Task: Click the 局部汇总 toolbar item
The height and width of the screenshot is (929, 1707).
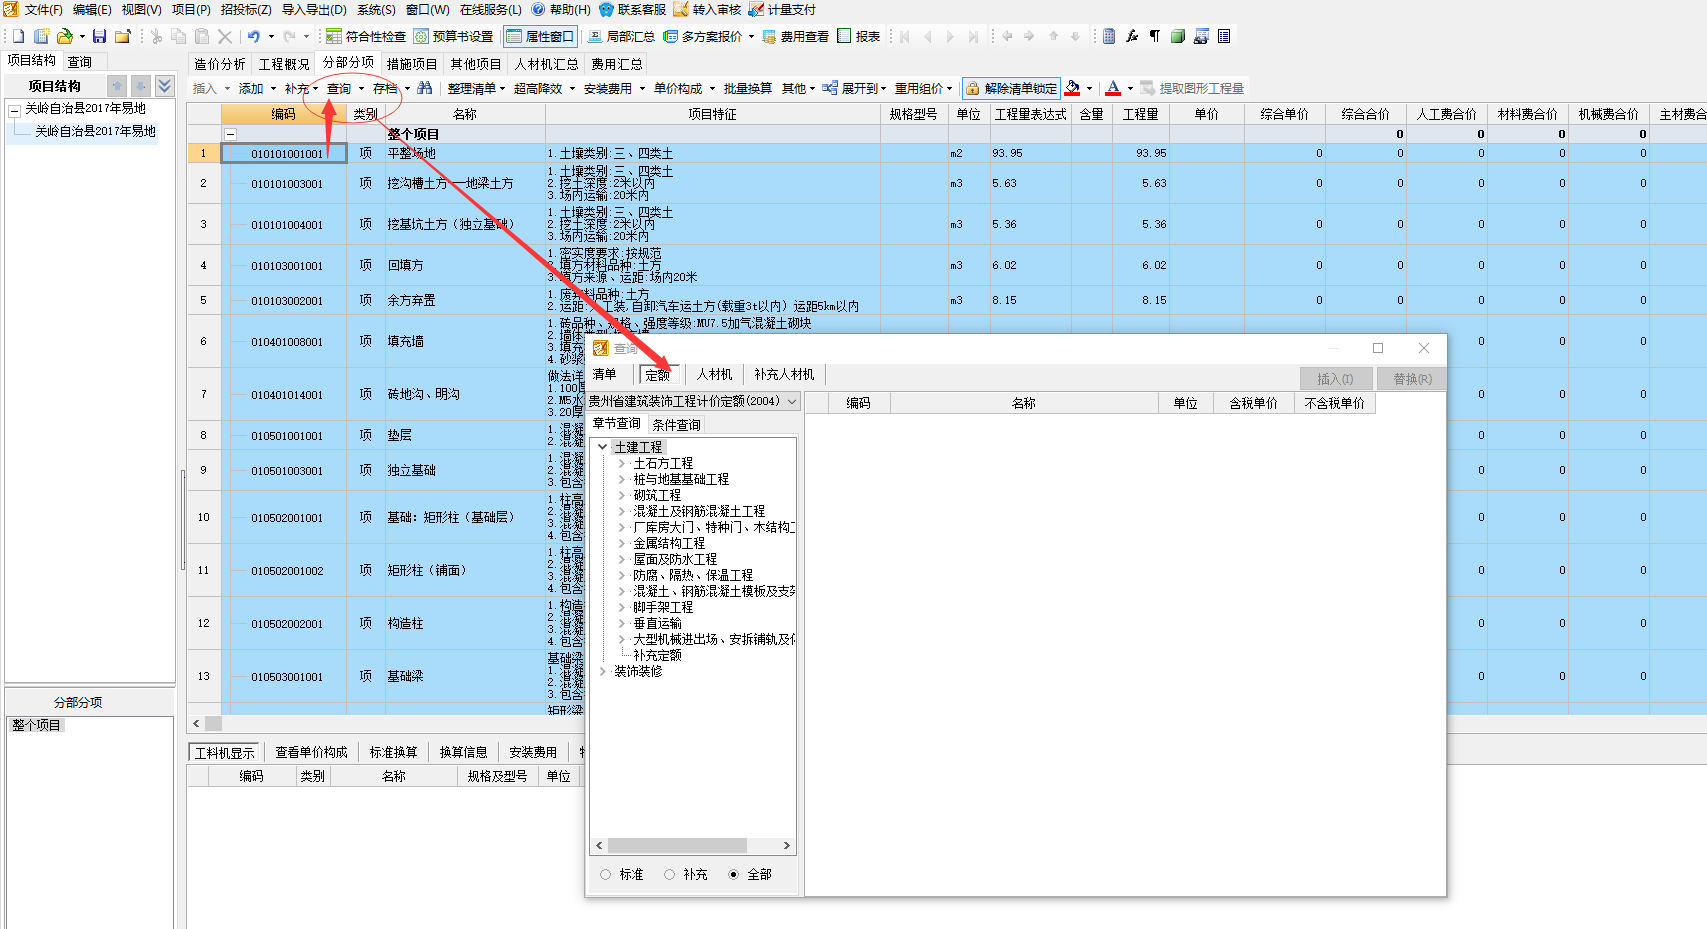Action: pos(621,36)
